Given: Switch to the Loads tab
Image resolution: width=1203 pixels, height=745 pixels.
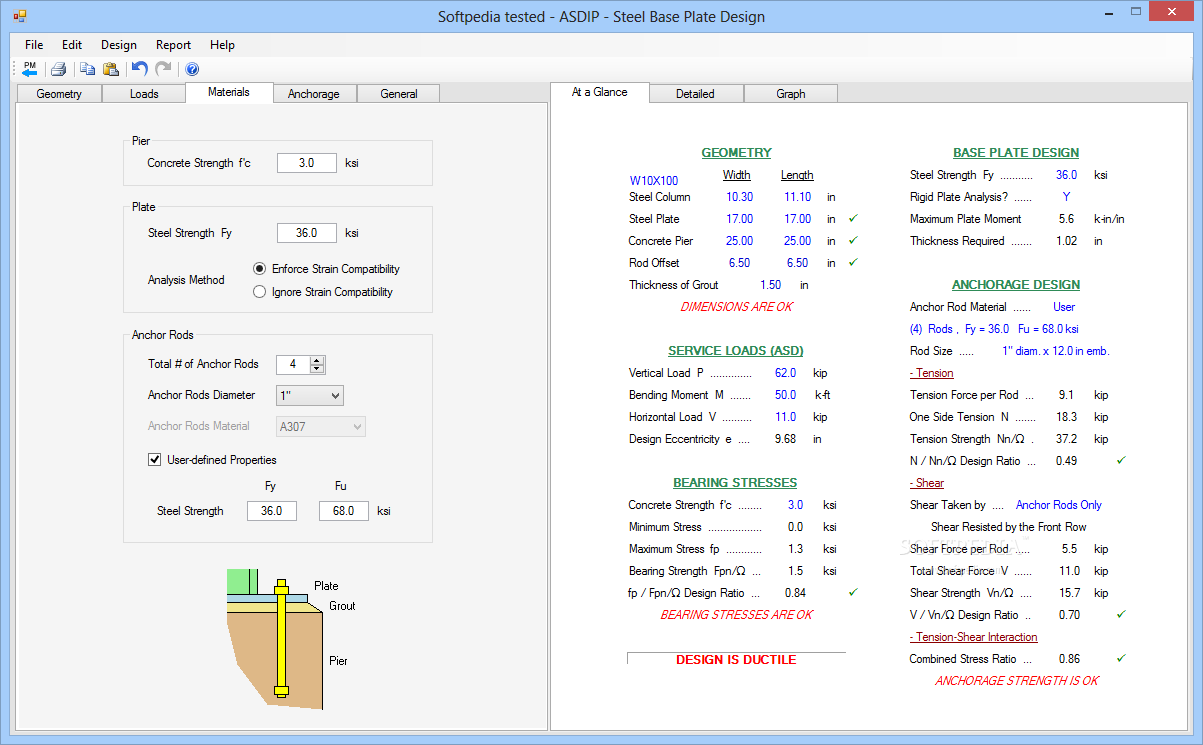Looking at the screenshot, I should pos(144,94).
